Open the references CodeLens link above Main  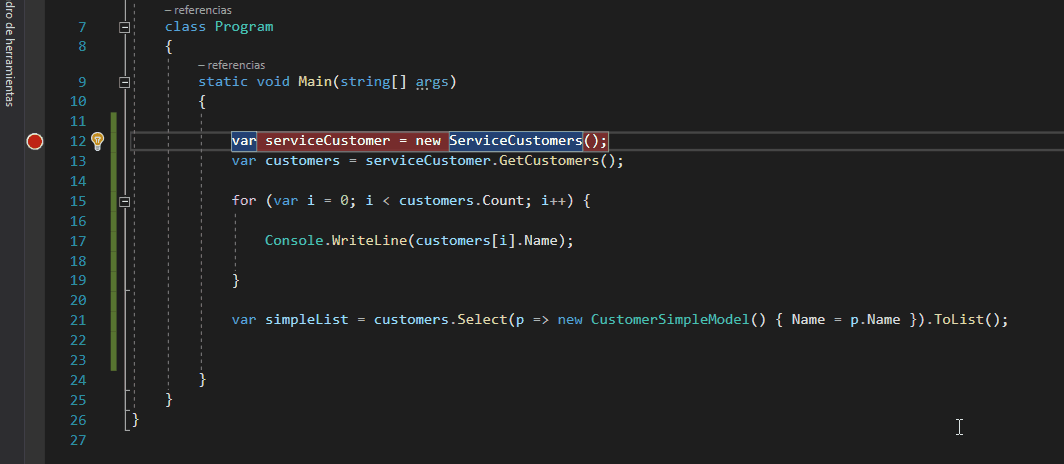(231, 65)
